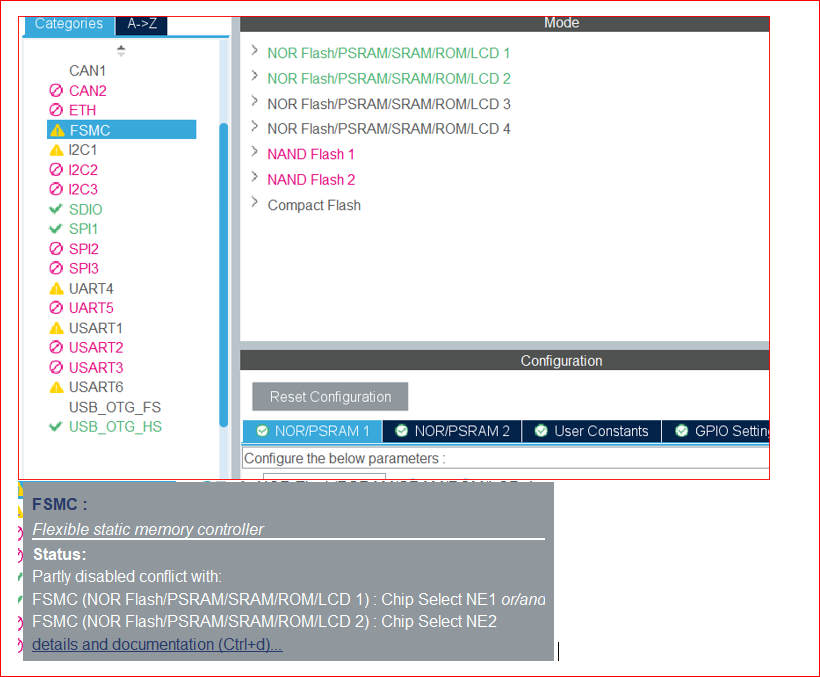This screenshot has width=820, height=677.
Task: Select the SPI1 label in the list
Action: click(x=83, y=228)
